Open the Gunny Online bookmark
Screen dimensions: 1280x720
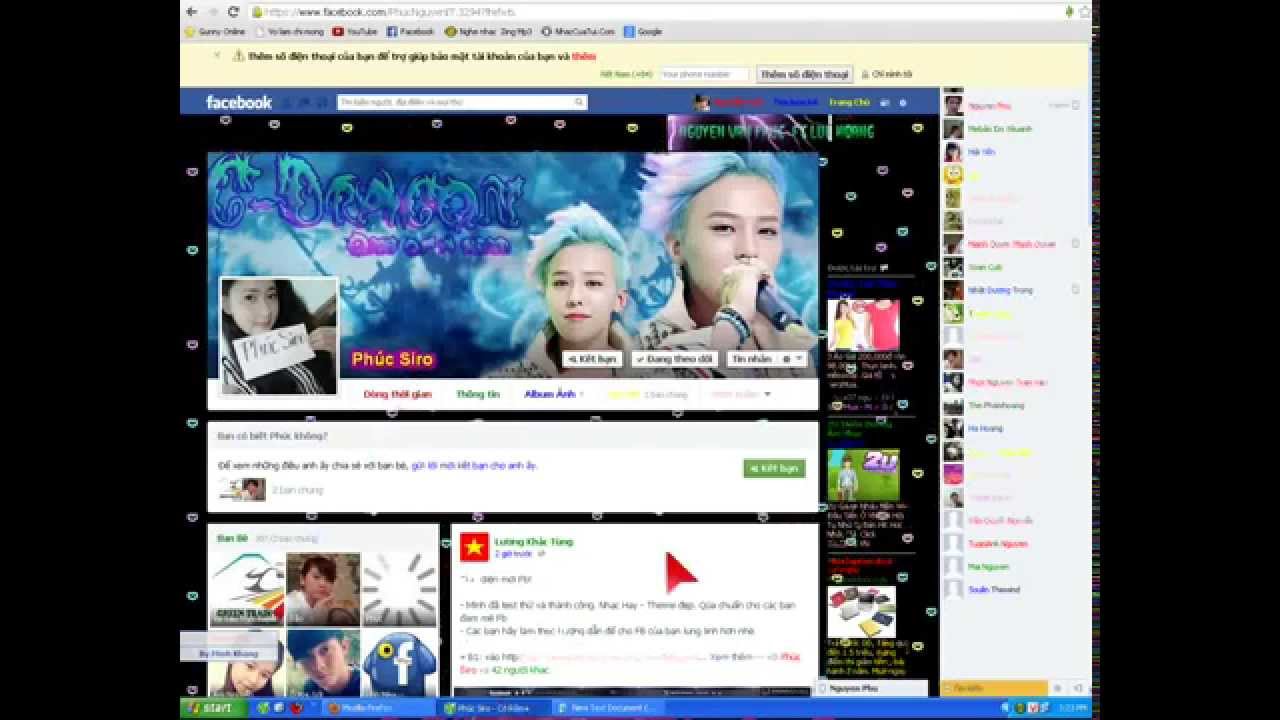click(x=215, y=32)
